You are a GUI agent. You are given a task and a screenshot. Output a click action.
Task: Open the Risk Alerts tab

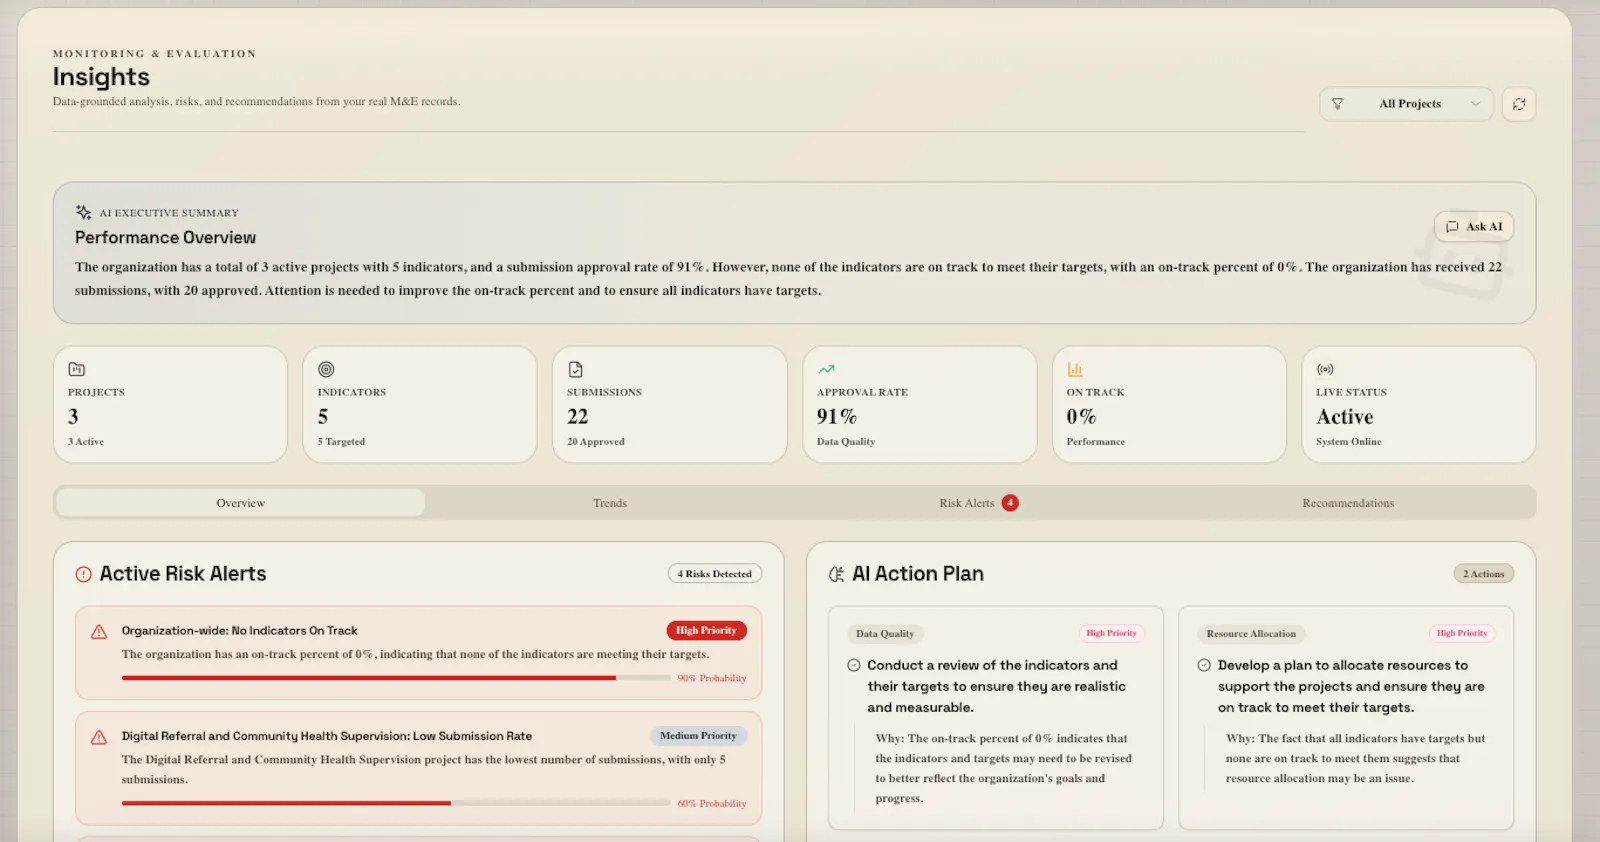coord(978,503)
